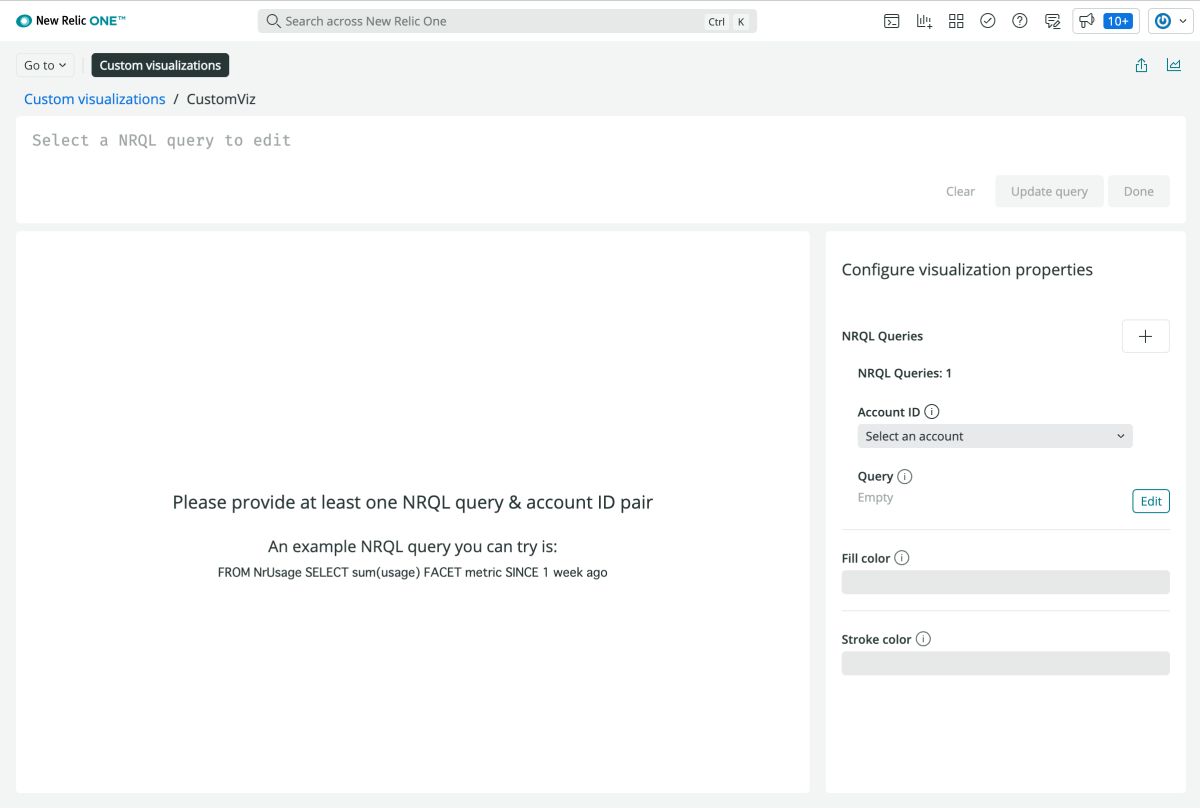Click the feedback chat icon

click(1052, 21)
